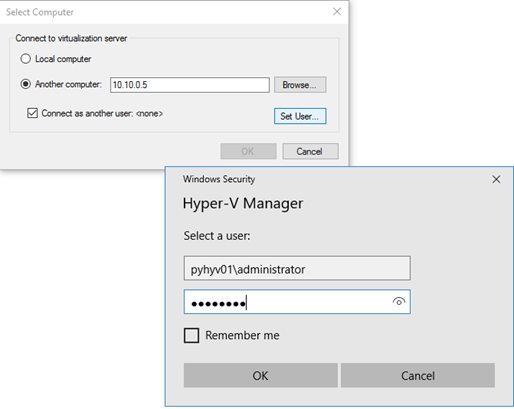Click 'Connect to virtualization server' group label
Viewport: 514px width, 409px height.
tap(71, 38)
